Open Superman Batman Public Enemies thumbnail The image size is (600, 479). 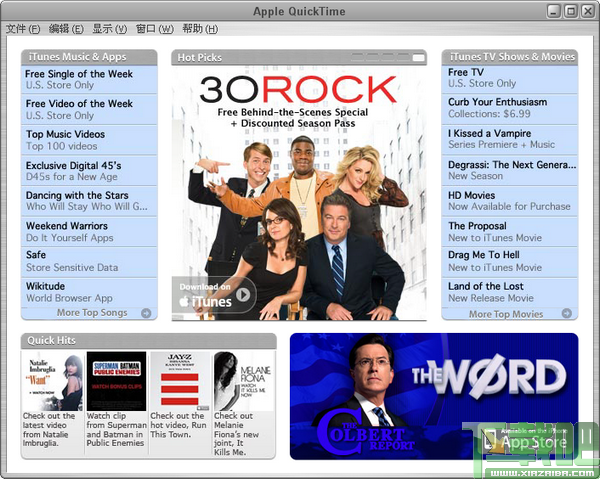(x=116, y=381)
